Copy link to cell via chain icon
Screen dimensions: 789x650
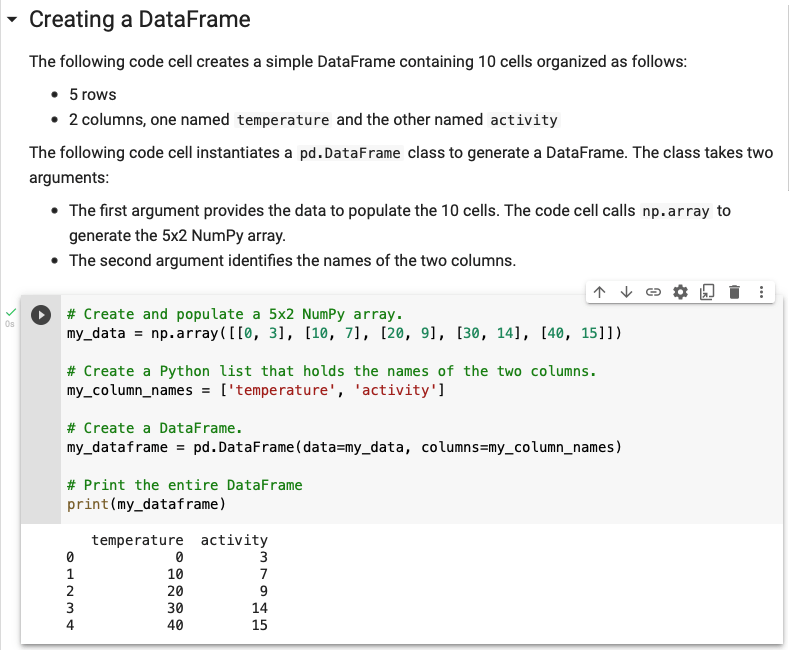(653, 292)
